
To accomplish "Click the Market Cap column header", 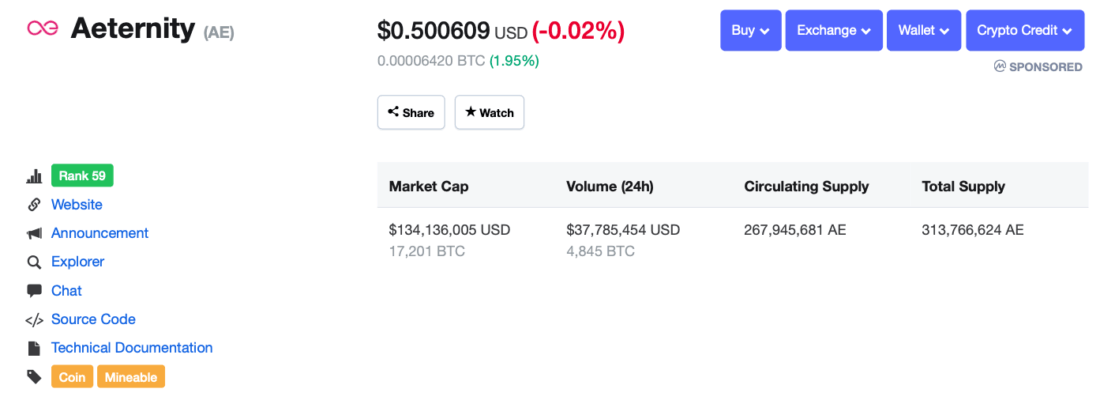I will click(428, 186).
